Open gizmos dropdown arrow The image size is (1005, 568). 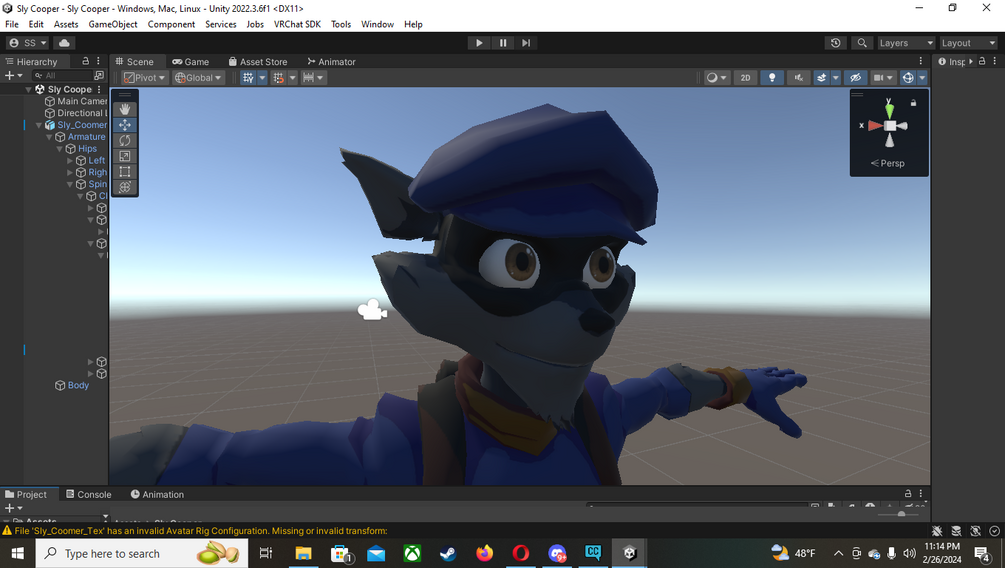point(922,78)
